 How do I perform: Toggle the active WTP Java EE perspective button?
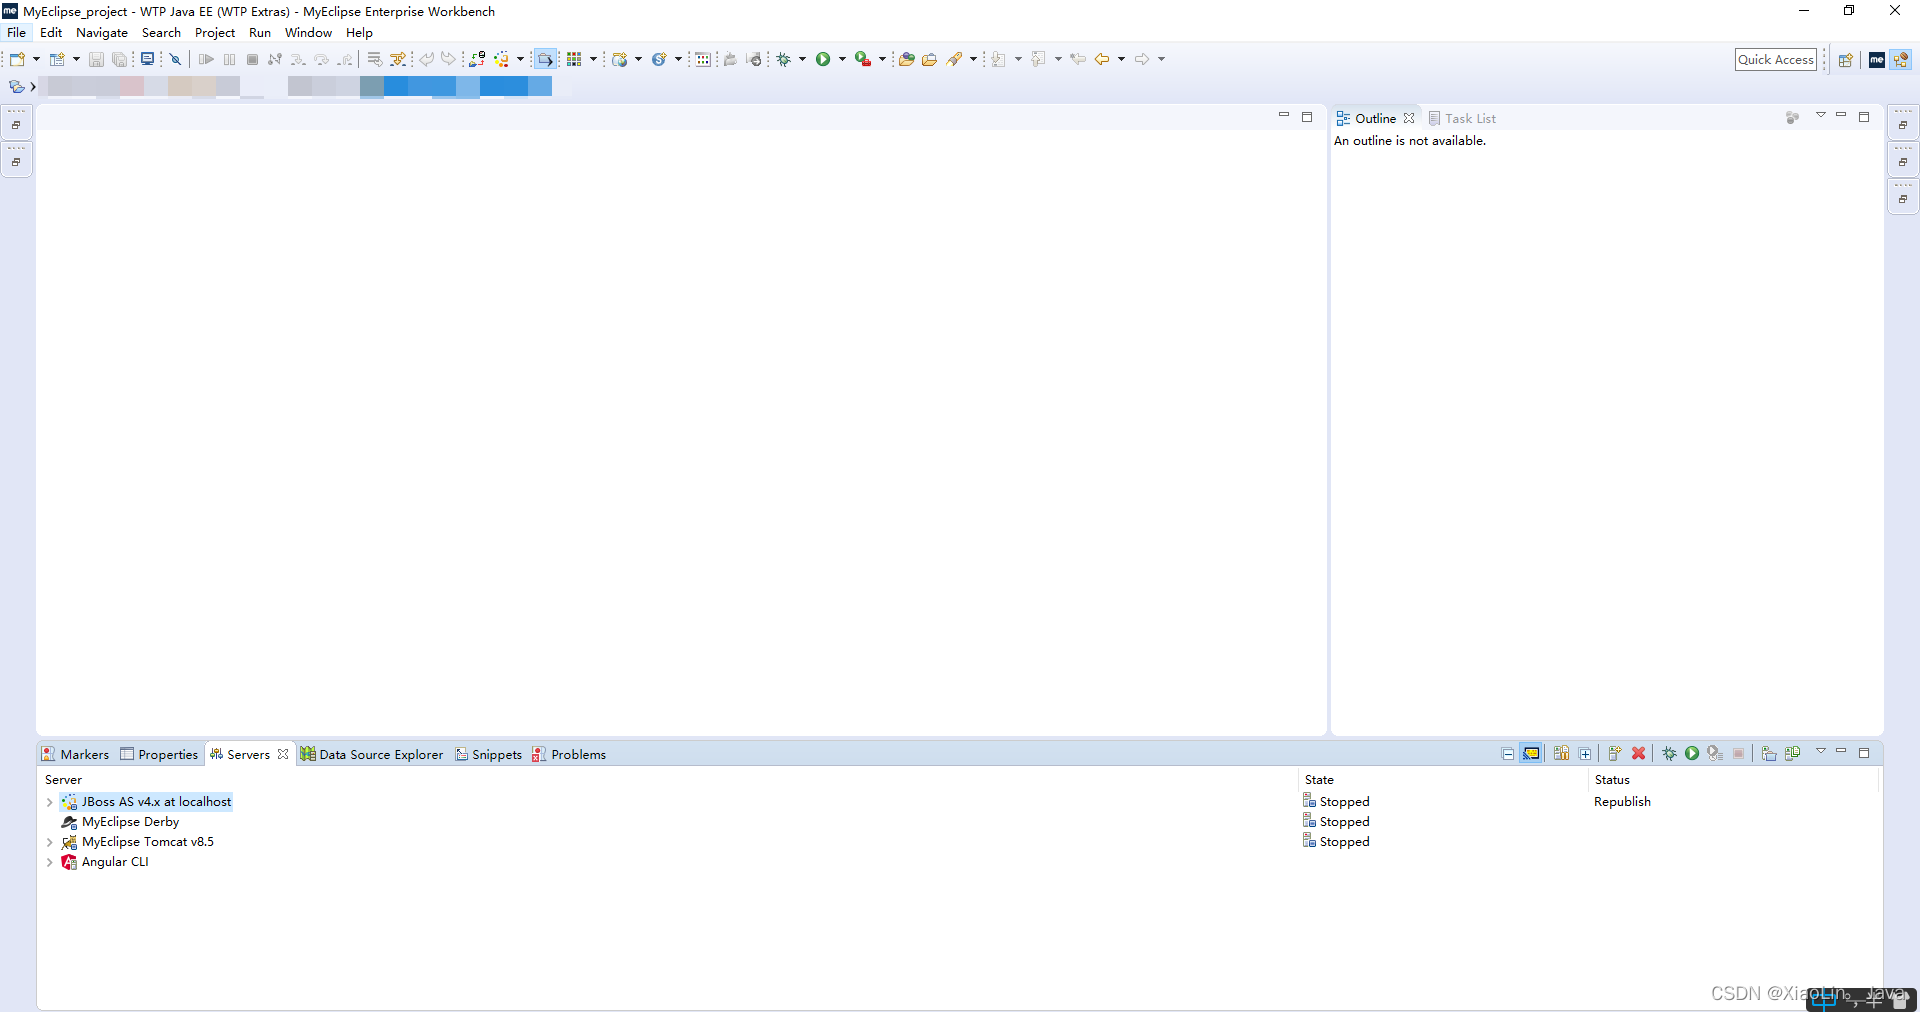(1901, 60)
